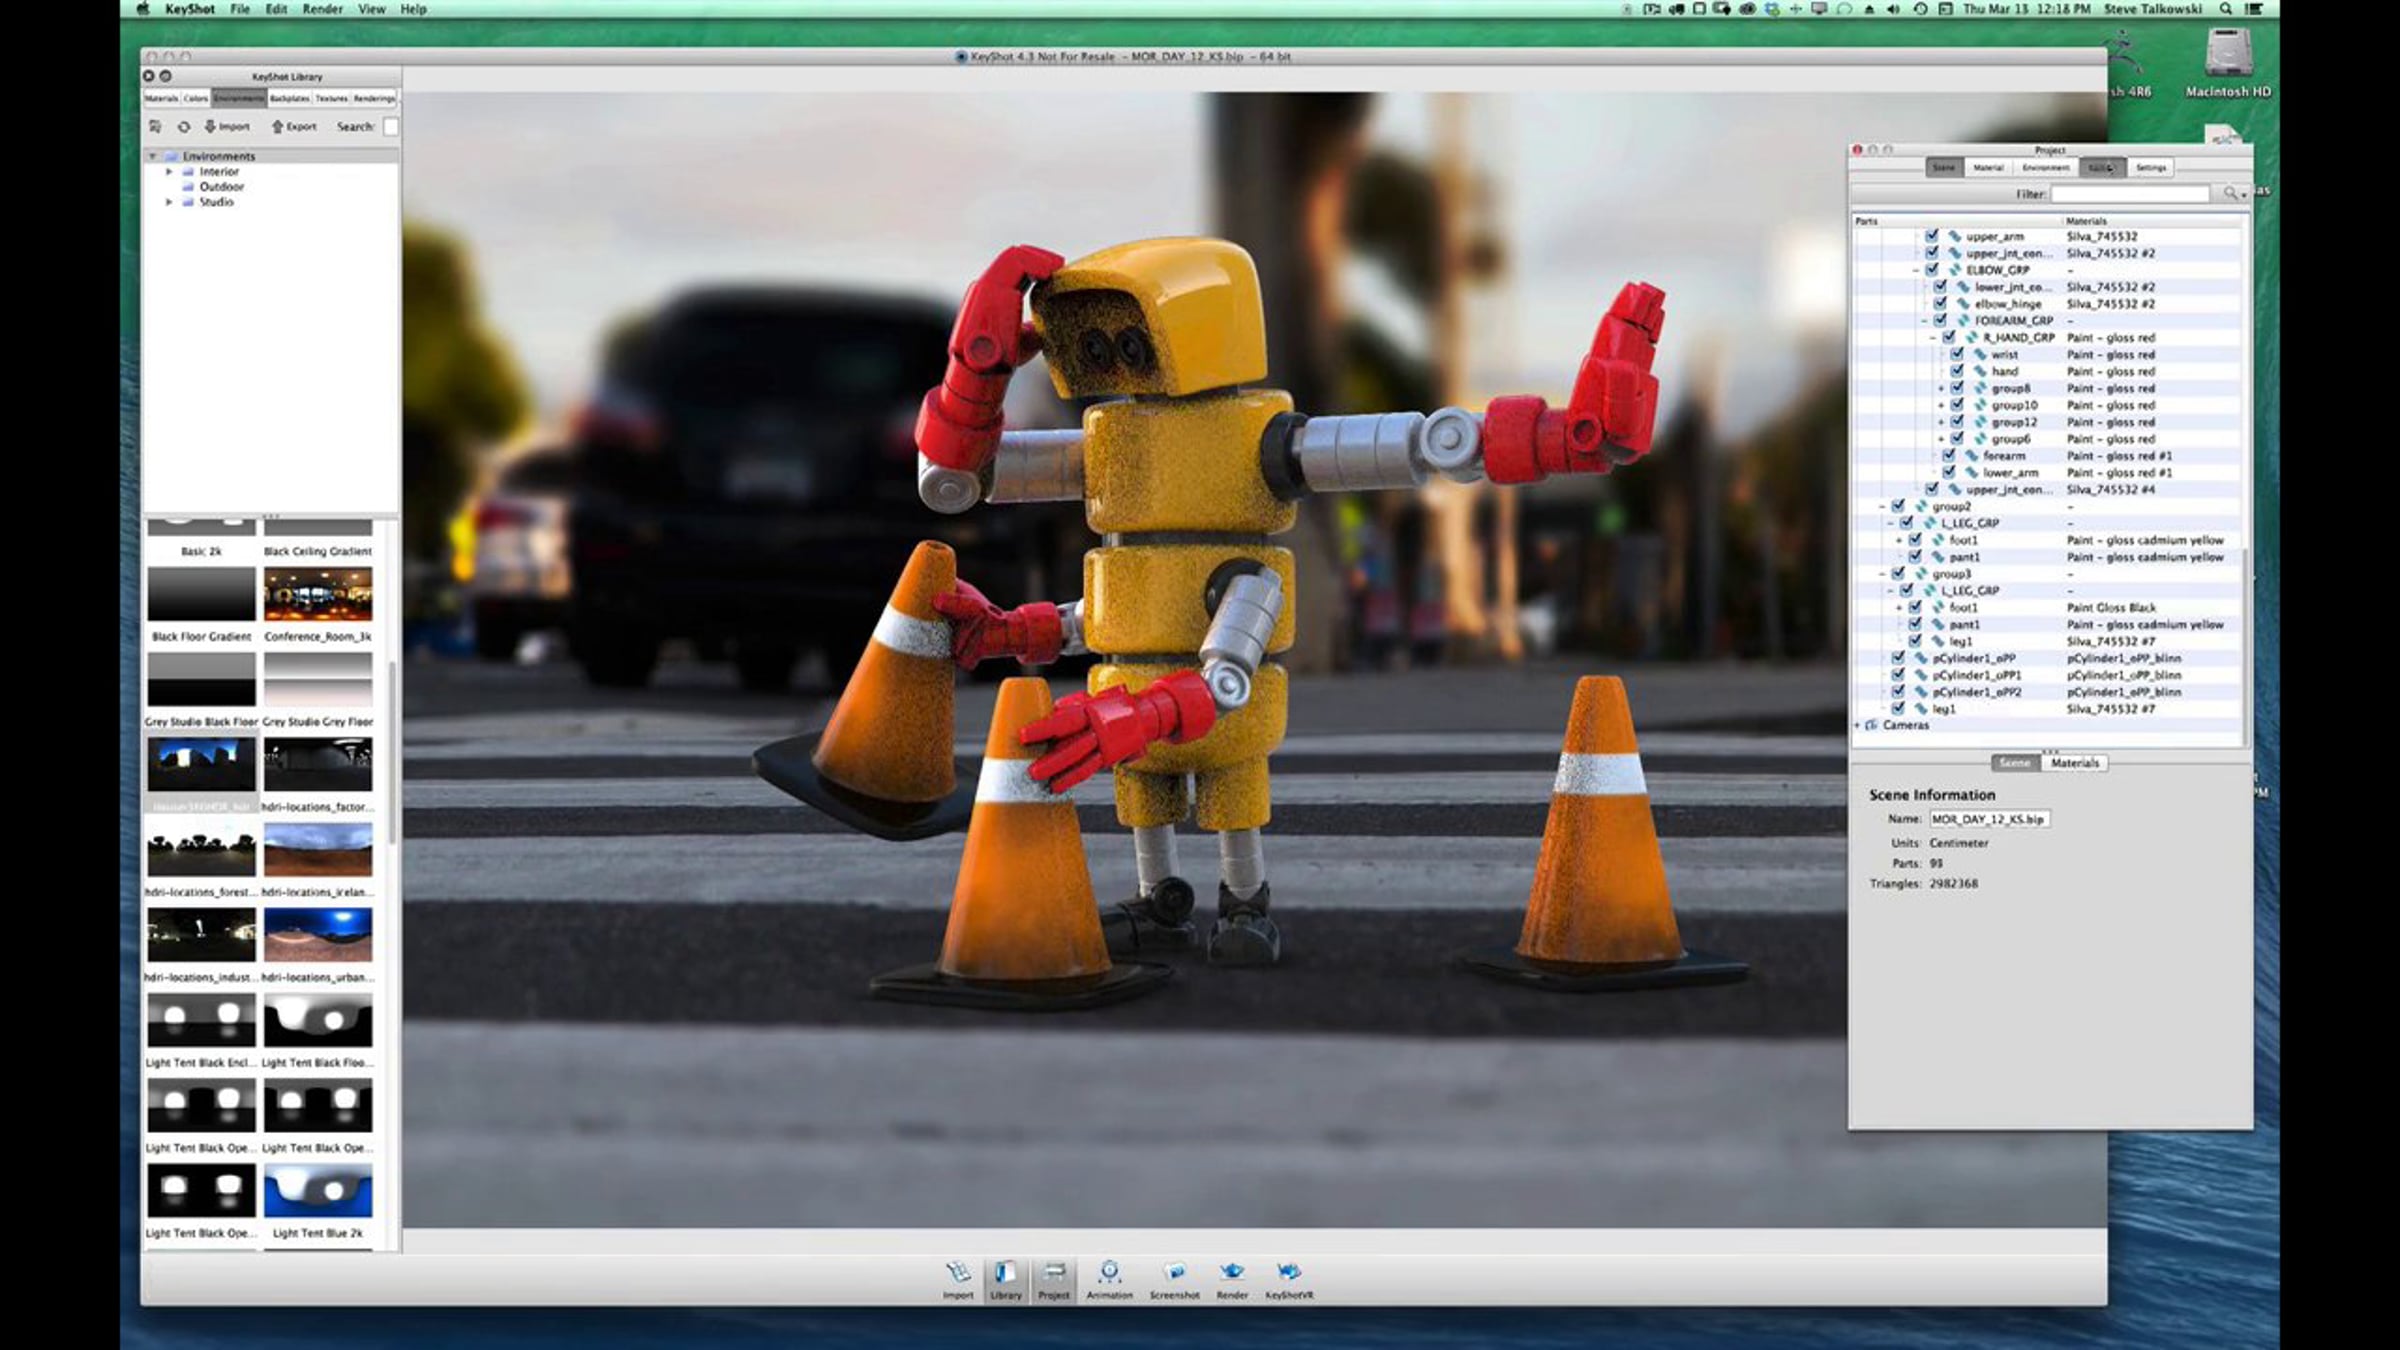This screenshot has height=1350, width=2400.
Task: Switch to the Backplates library tab
Action: tap(290, 98)
